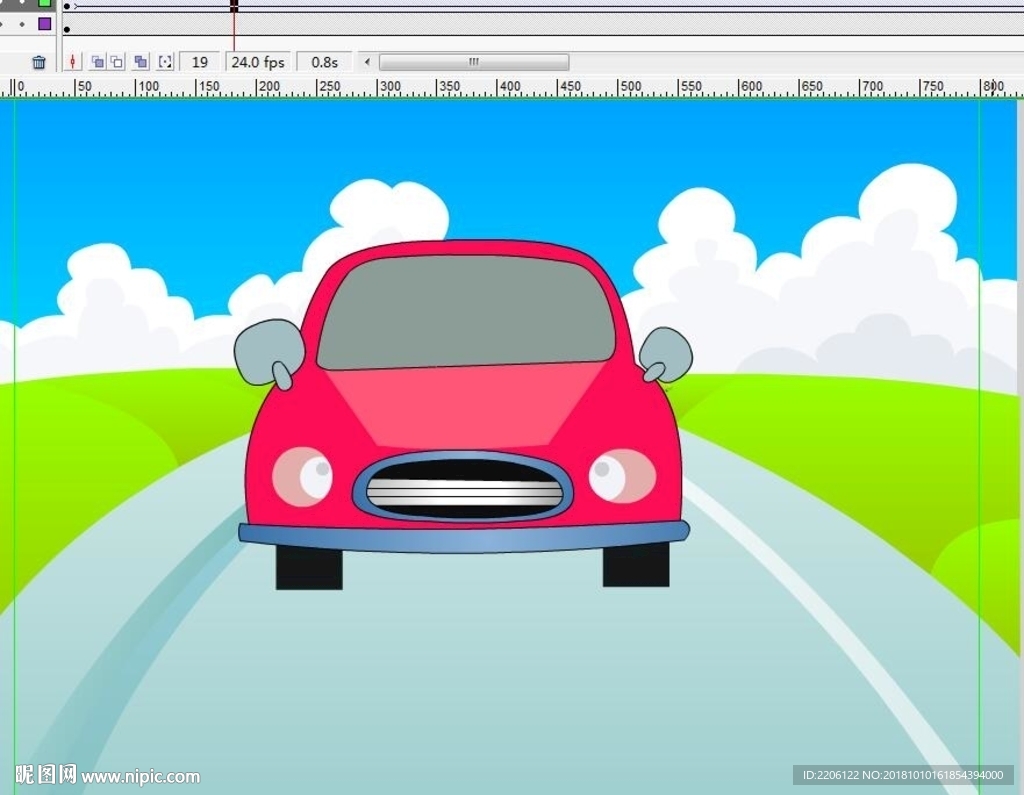
Task: Click Edit Multiple Frames icon
Action: click(141, 62)
